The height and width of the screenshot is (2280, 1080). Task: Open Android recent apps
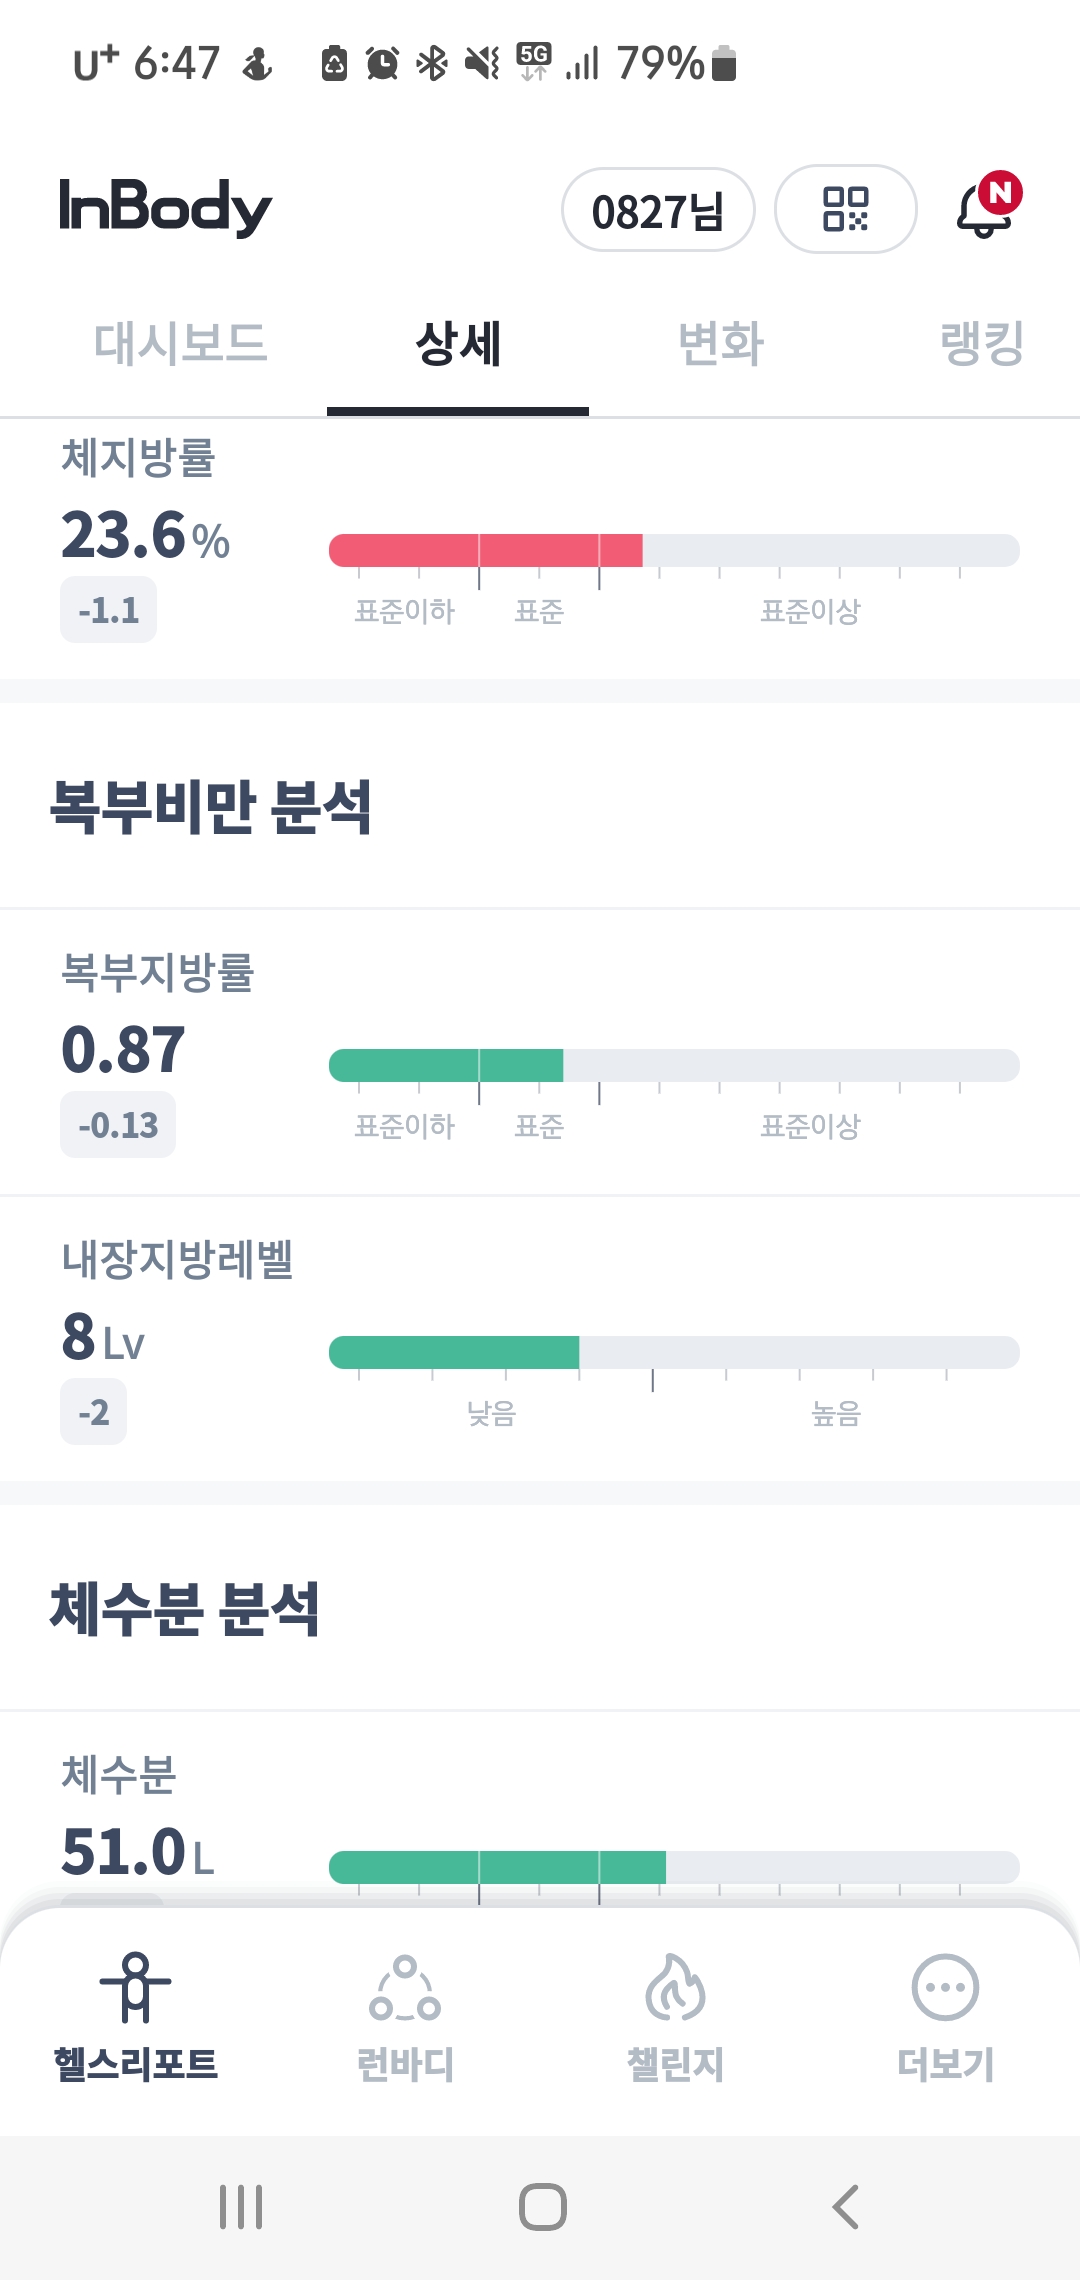coord(241,2206)
